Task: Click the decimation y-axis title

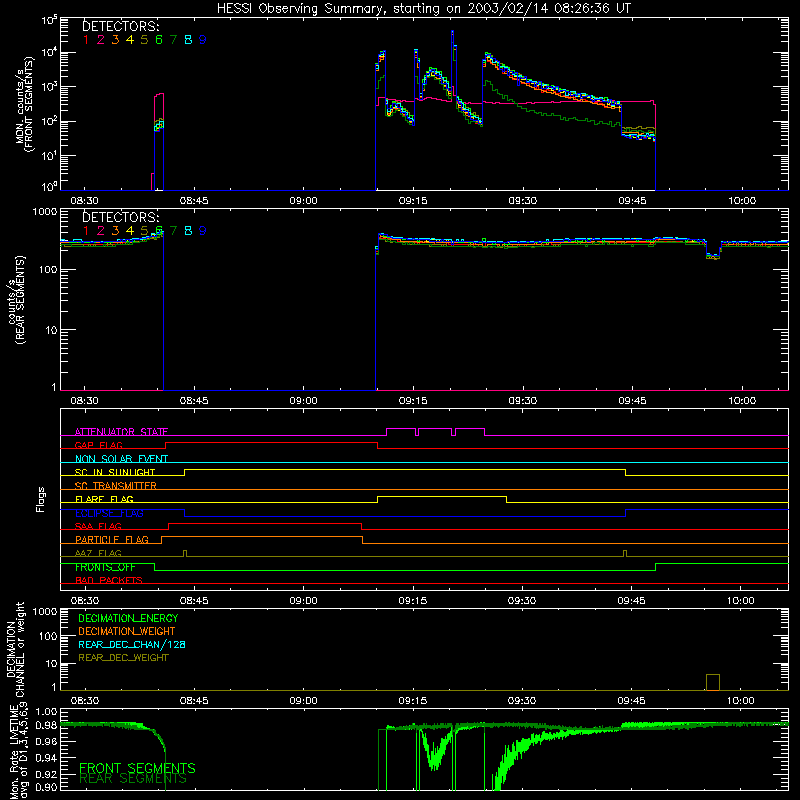Action: (x=15, y=649)
